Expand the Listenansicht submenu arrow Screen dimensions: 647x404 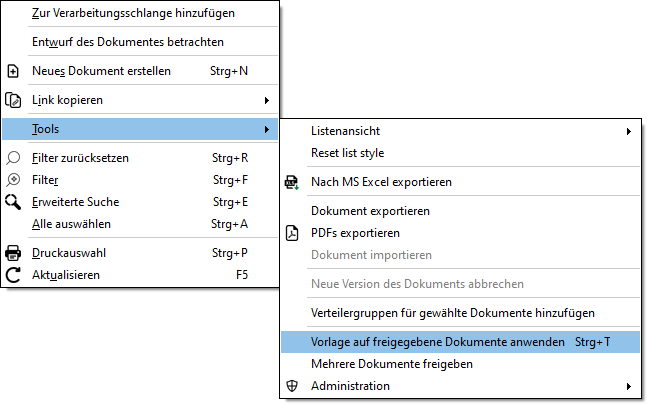(628, 131)
